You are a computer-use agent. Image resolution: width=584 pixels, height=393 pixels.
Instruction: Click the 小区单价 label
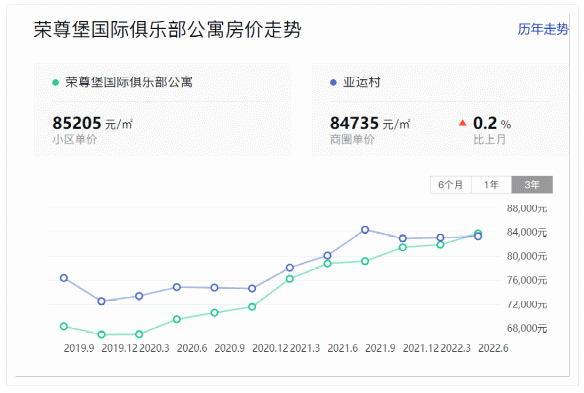pos(75,140)
